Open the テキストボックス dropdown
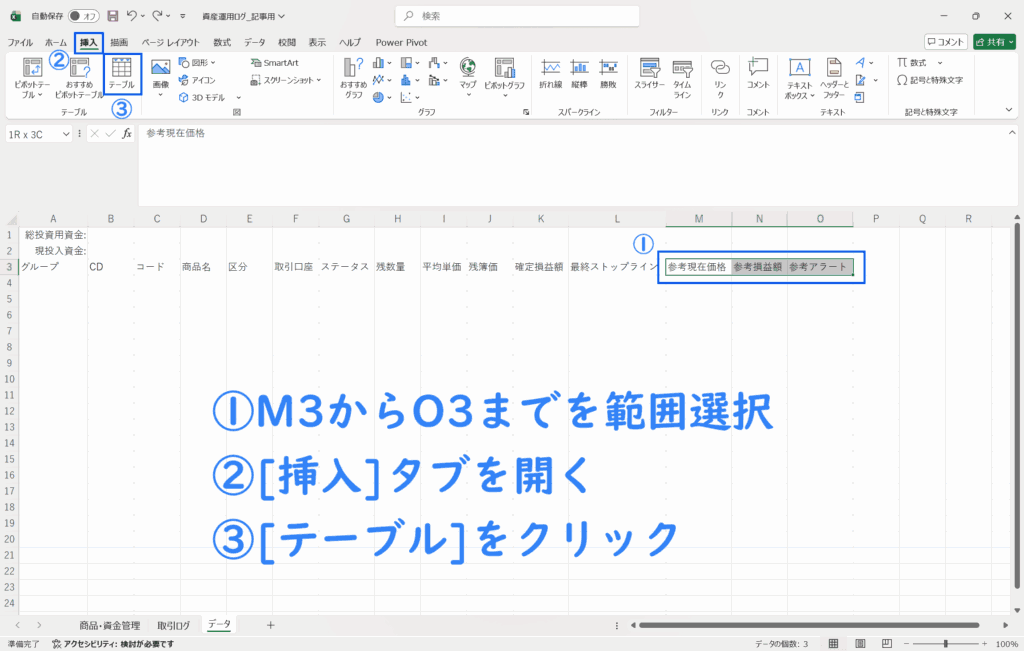The width and height of the screenshot is (1024, 651). click(799, 78)
